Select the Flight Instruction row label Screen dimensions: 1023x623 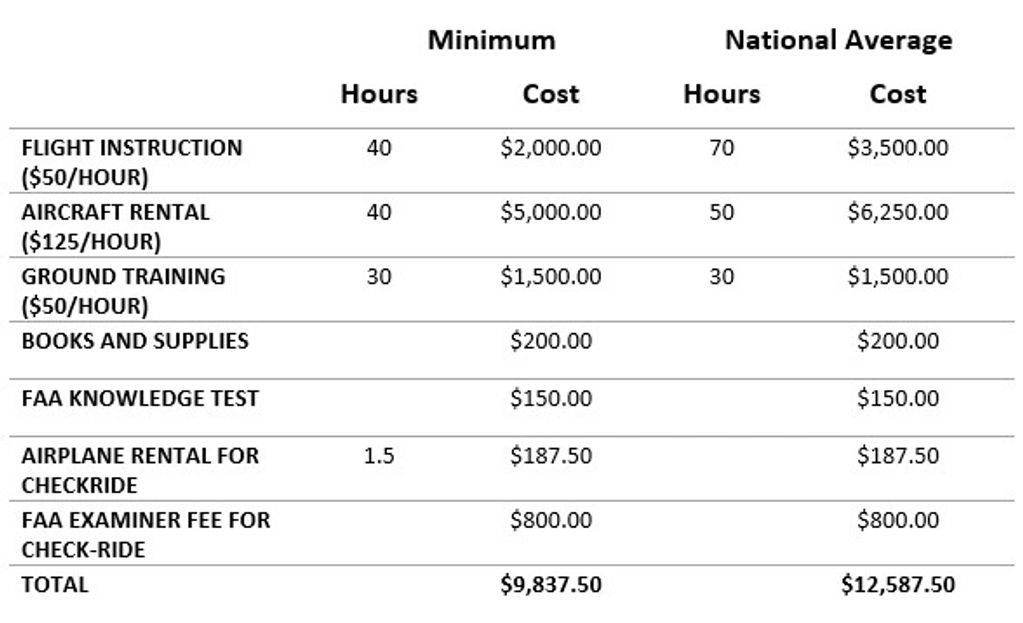pos(131,162)
